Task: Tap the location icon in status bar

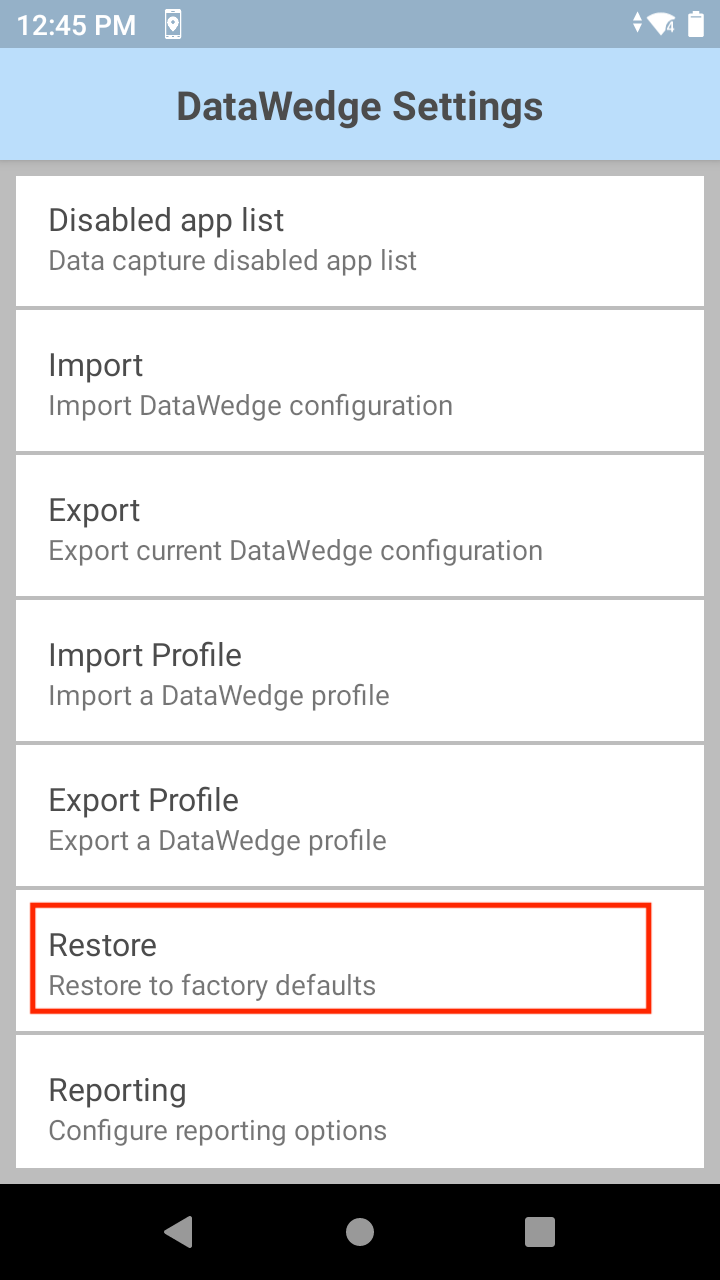Action: tap(173, 25)
